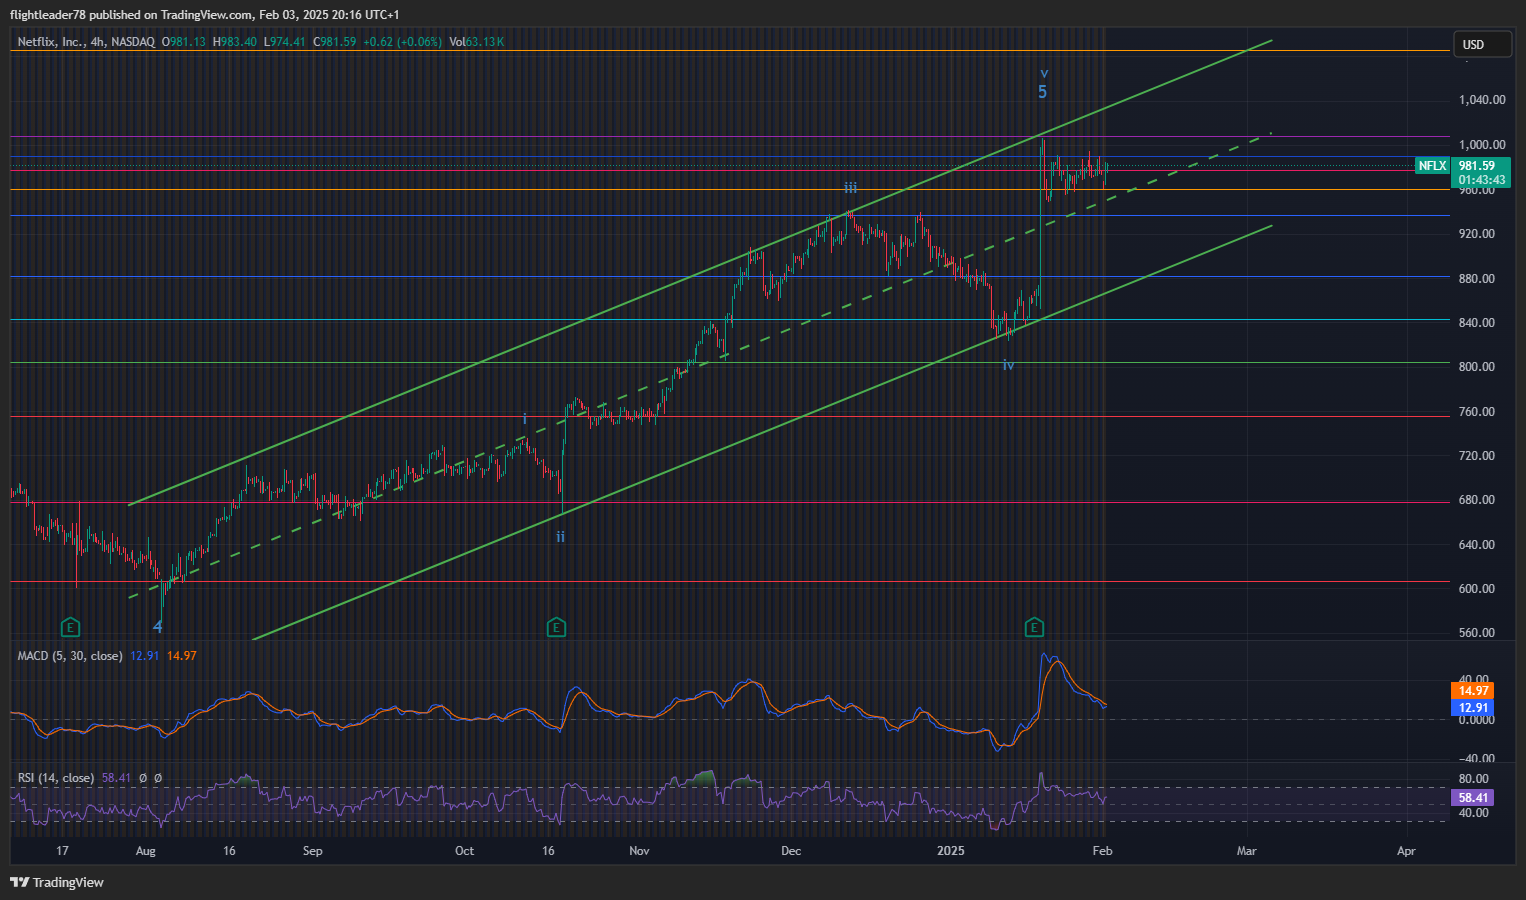Click the Sep label on time axis
Viewport: 1526px width, 900px height.
point(313,851)
